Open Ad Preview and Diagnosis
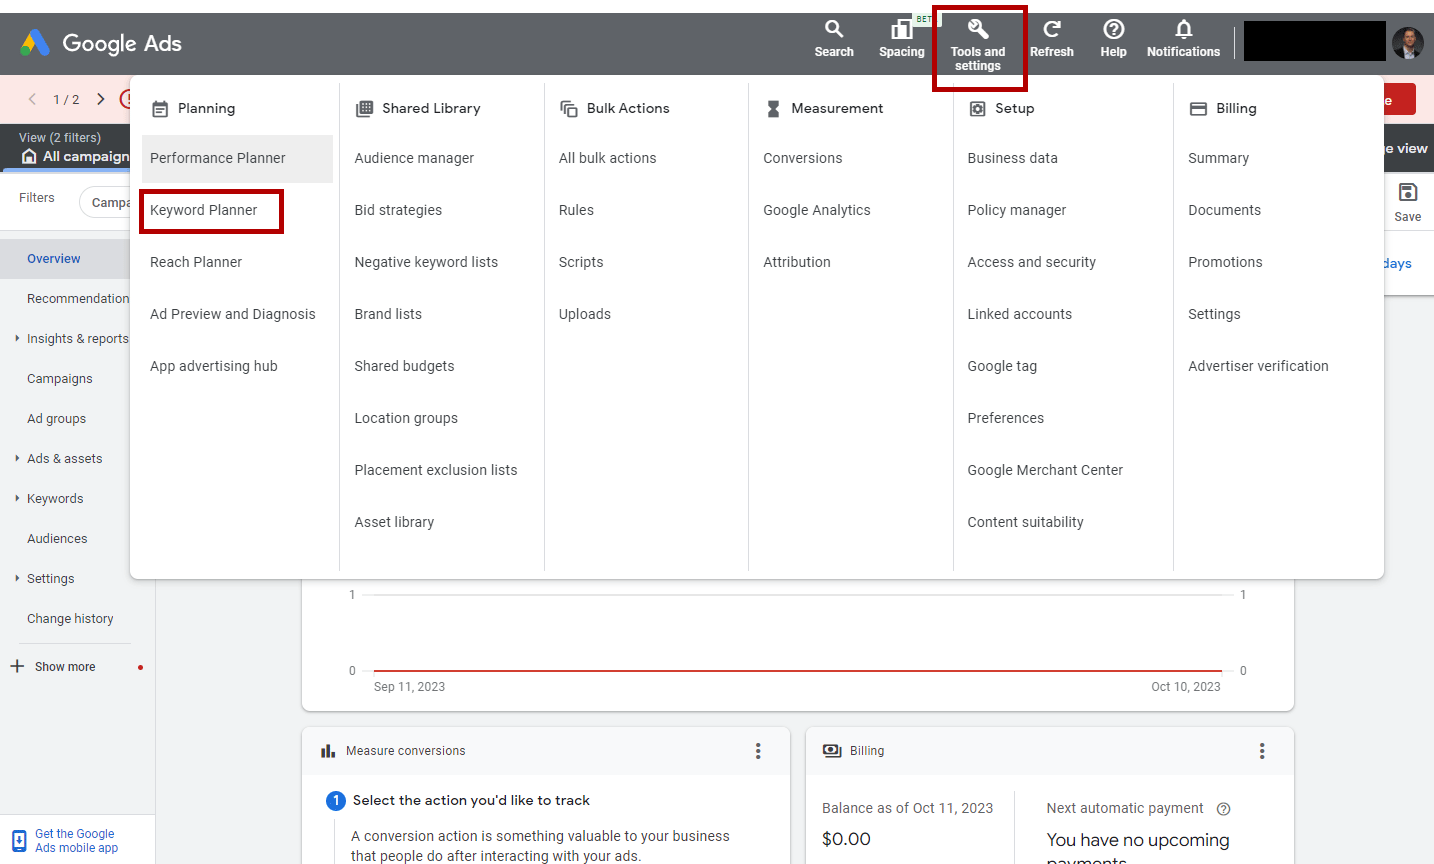 [x=233, y=314]
